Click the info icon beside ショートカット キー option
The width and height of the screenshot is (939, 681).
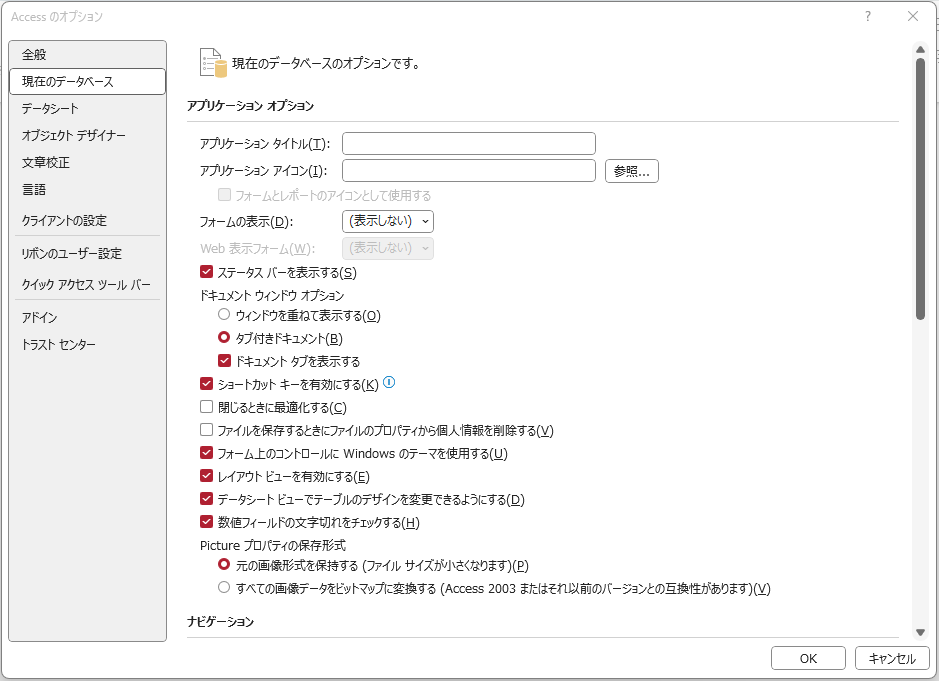click(390, 382)
